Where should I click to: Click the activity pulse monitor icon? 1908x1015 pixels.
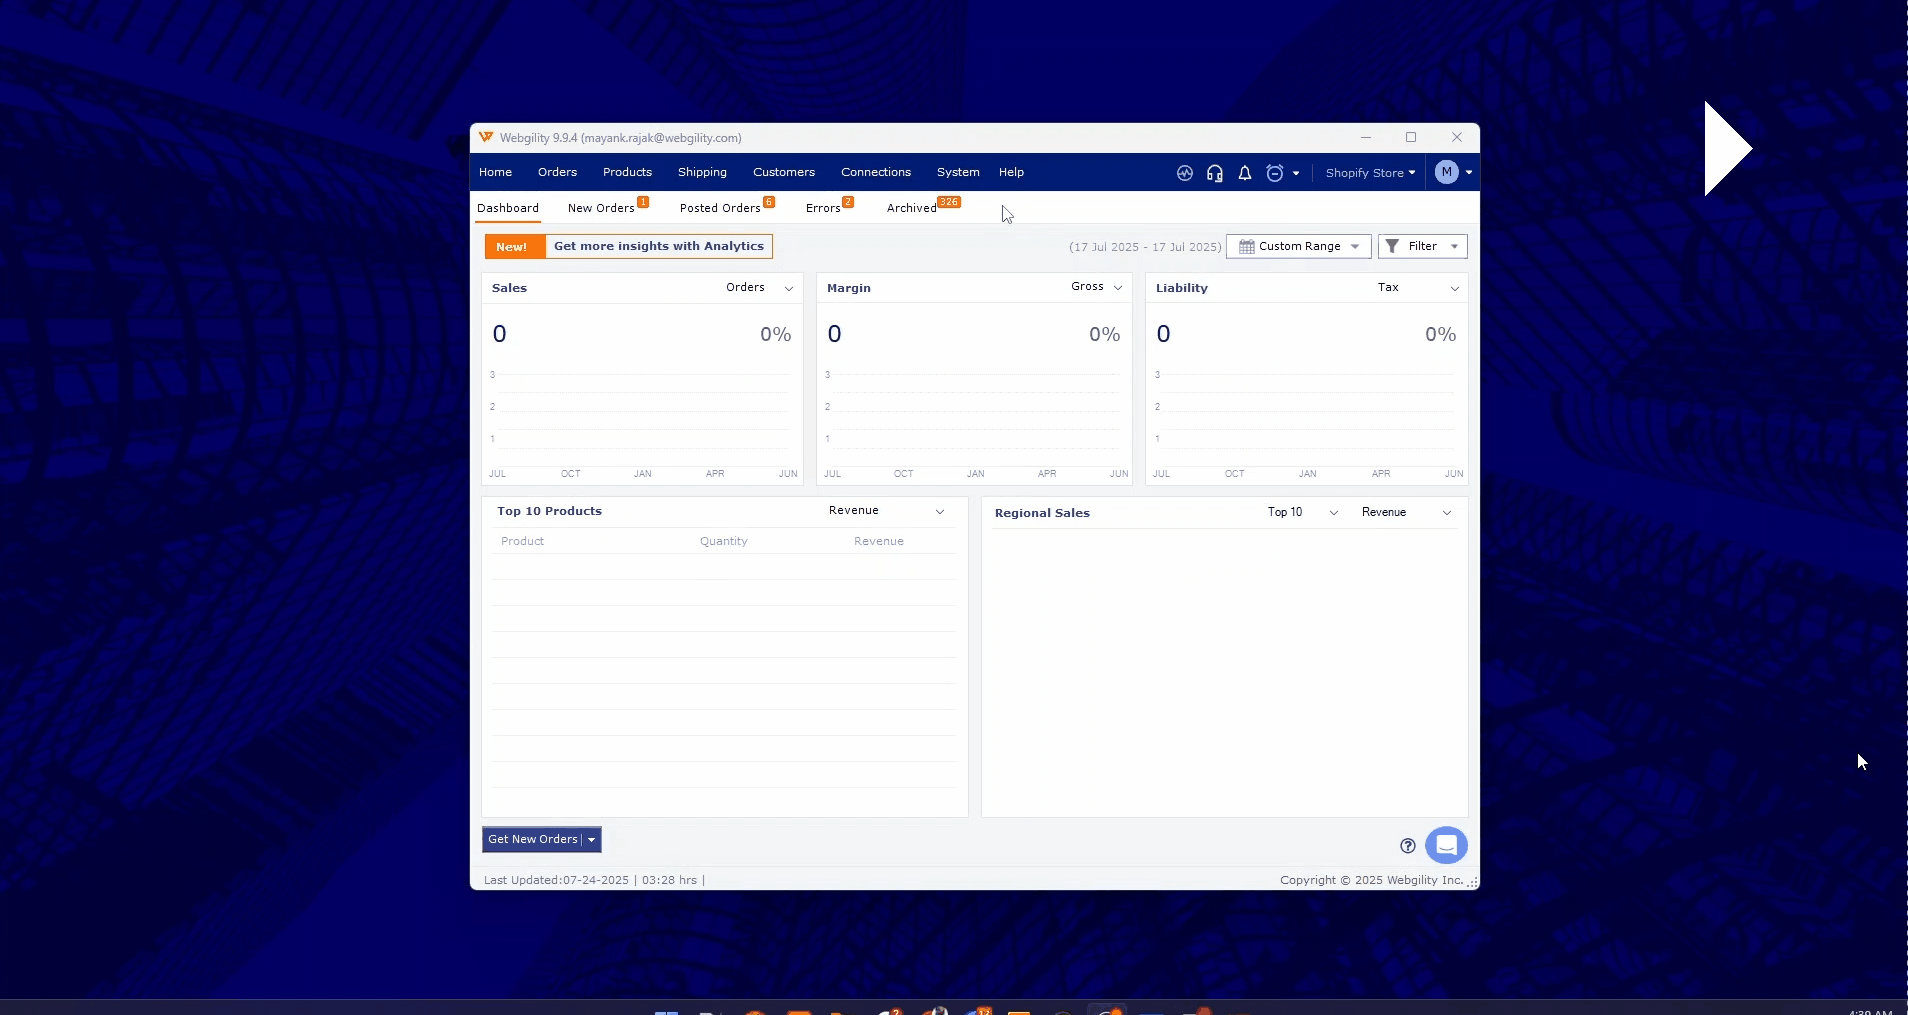click(1185, 173)
